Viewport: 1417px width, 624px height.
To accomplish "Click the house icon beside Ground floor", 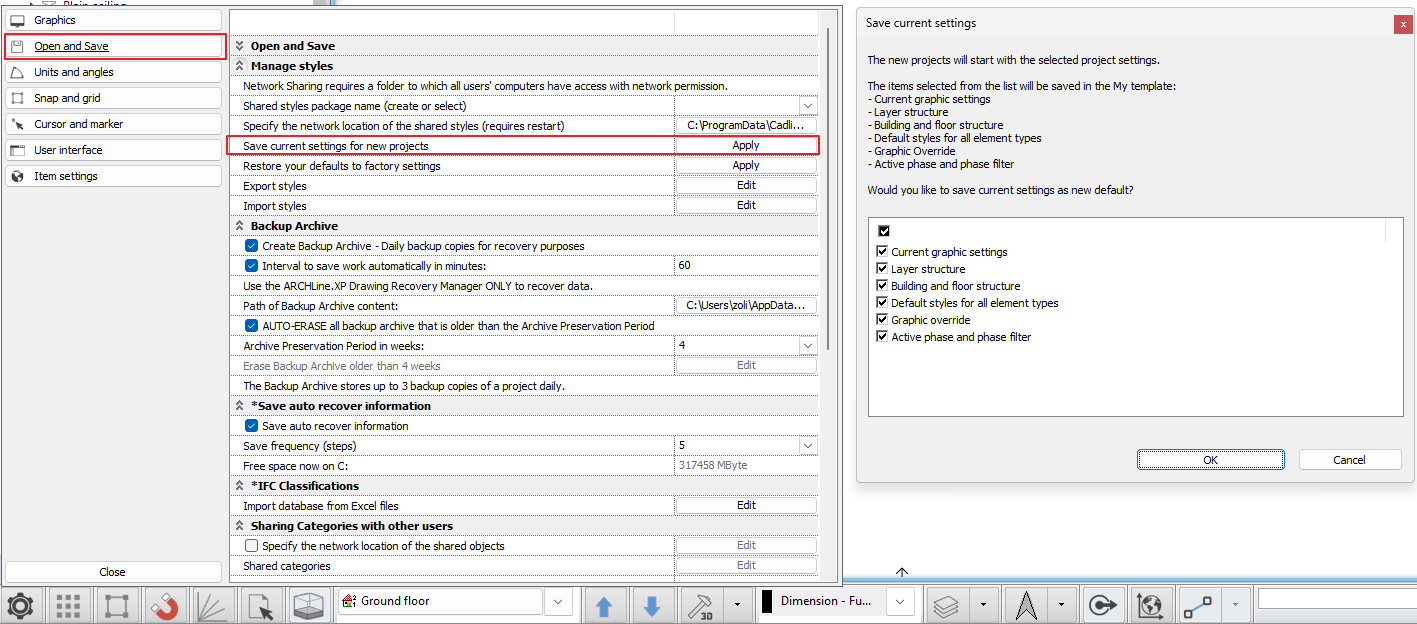I will click(x=349, y=601).
